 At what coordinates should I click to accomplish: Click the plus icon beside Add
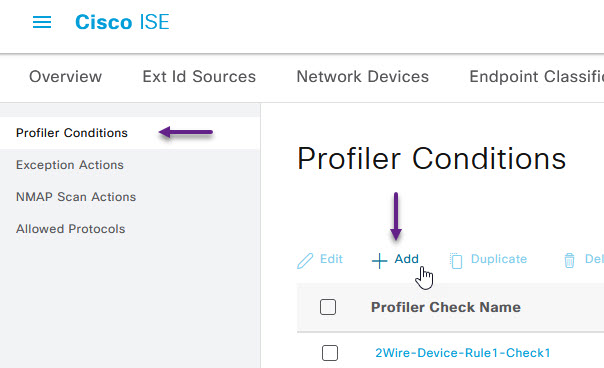(x=379, y=261)
